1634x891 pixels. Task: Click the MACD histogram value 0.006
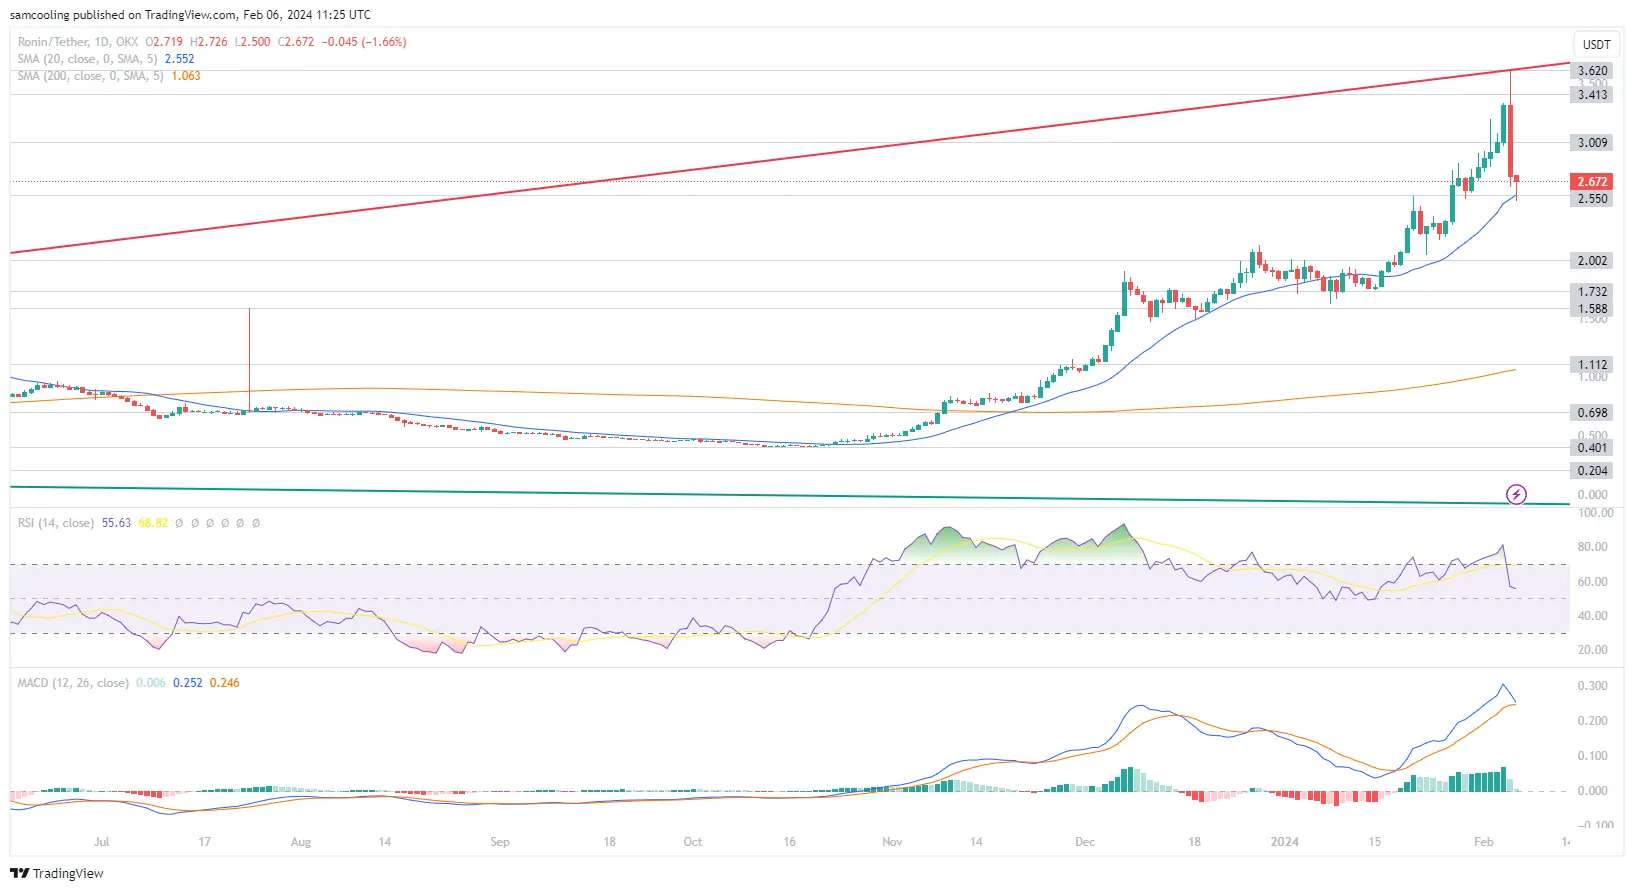tap(151, 683)
